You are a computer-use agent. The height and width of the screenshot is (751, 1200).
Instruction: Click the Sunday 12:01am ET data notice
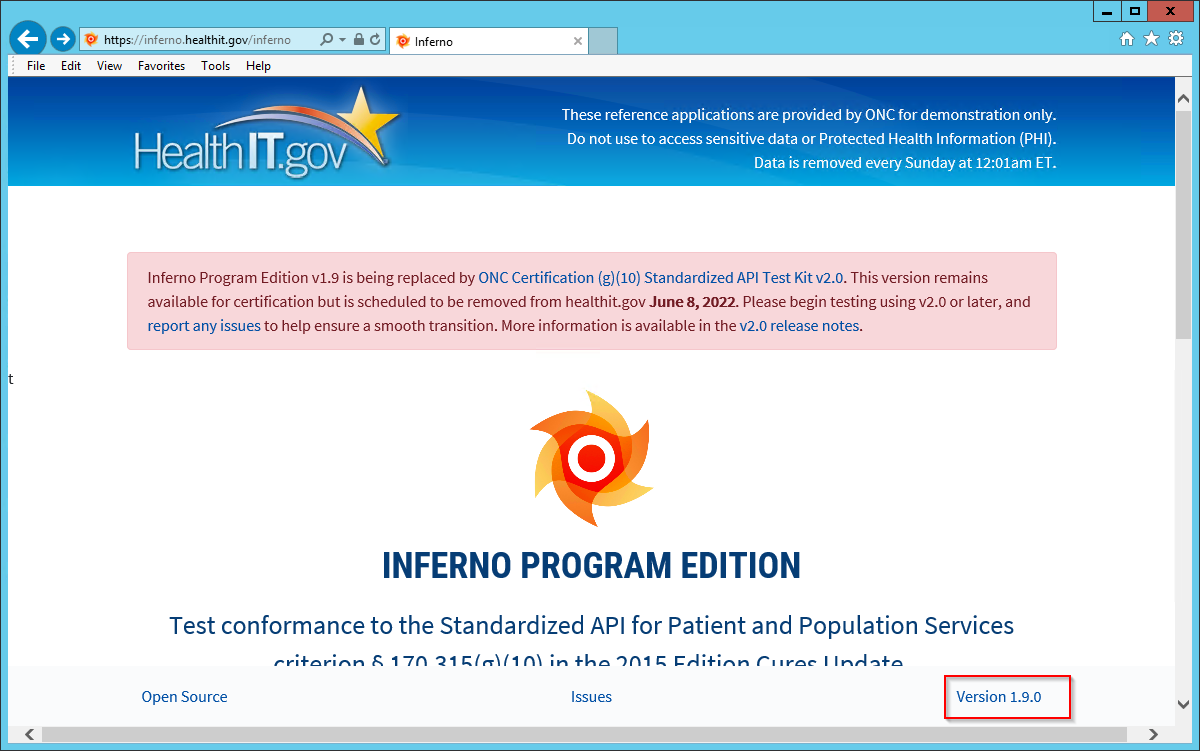coord(905,162)
